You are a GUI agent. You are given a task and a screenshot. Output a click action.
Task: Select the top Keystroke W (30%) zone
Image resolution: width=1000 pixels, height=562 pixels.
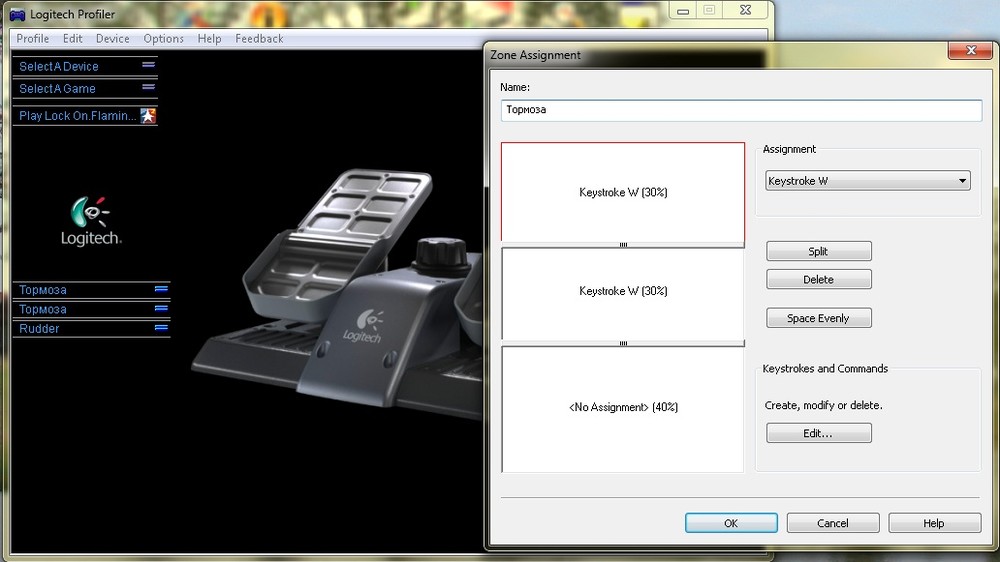(x=623, y=192)
